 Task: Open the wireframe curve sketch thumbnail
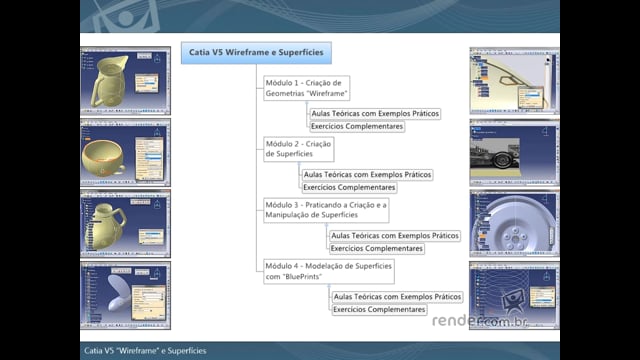pos(514,81)
